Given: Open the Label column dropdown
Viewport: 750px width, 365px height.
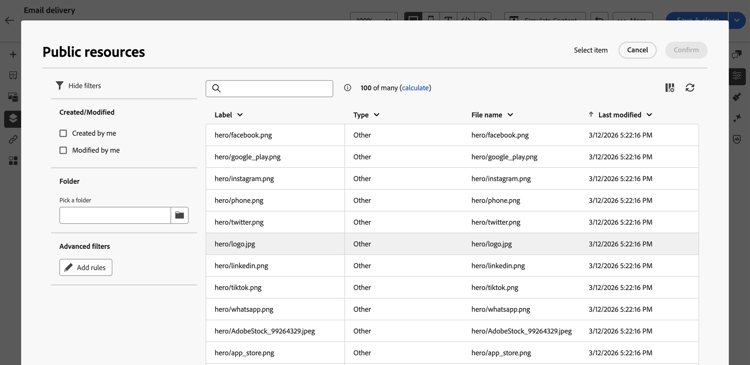Looking at the screenshot, I should point(240,115).
